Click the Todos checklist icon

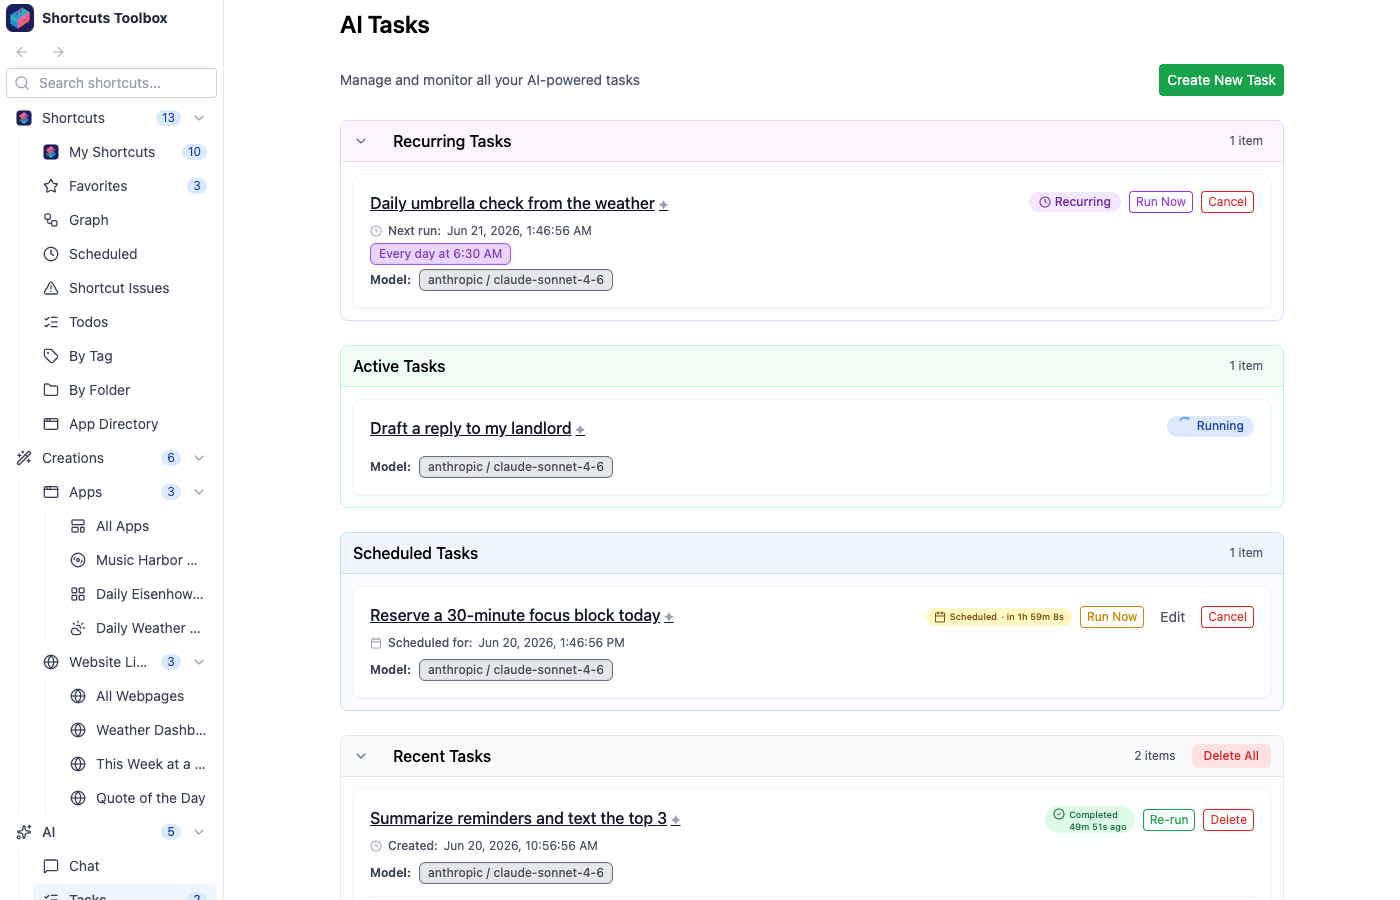[x=51, y=322]
